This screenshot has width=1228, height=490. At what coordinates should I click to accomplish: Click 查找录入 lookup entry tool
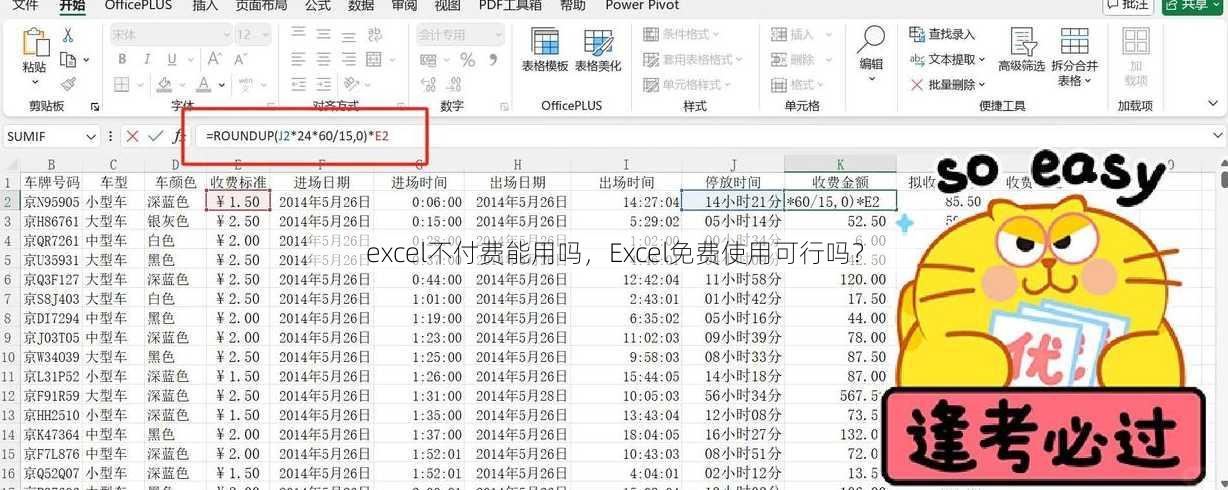click(x=942, y=35)
